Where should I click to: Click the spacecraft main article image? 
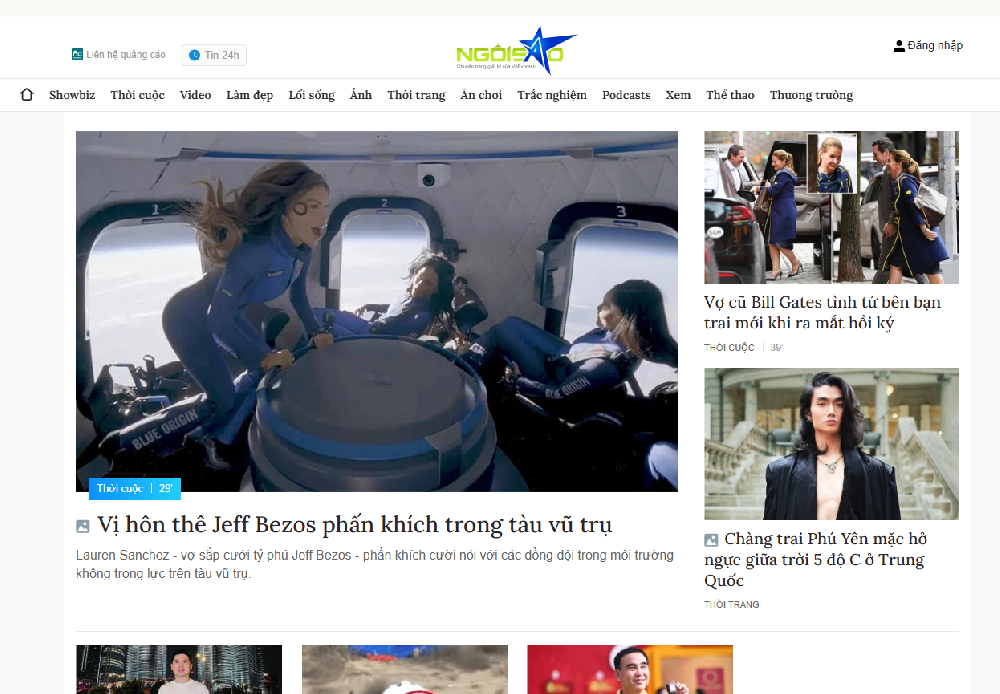pos(376,310)
